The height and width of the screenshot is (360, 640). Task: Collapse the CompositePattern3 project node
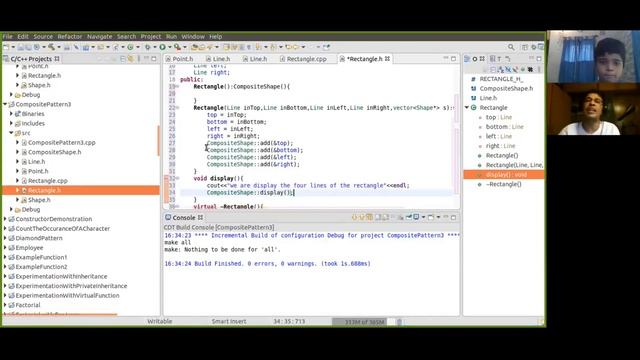click(5, 104)
